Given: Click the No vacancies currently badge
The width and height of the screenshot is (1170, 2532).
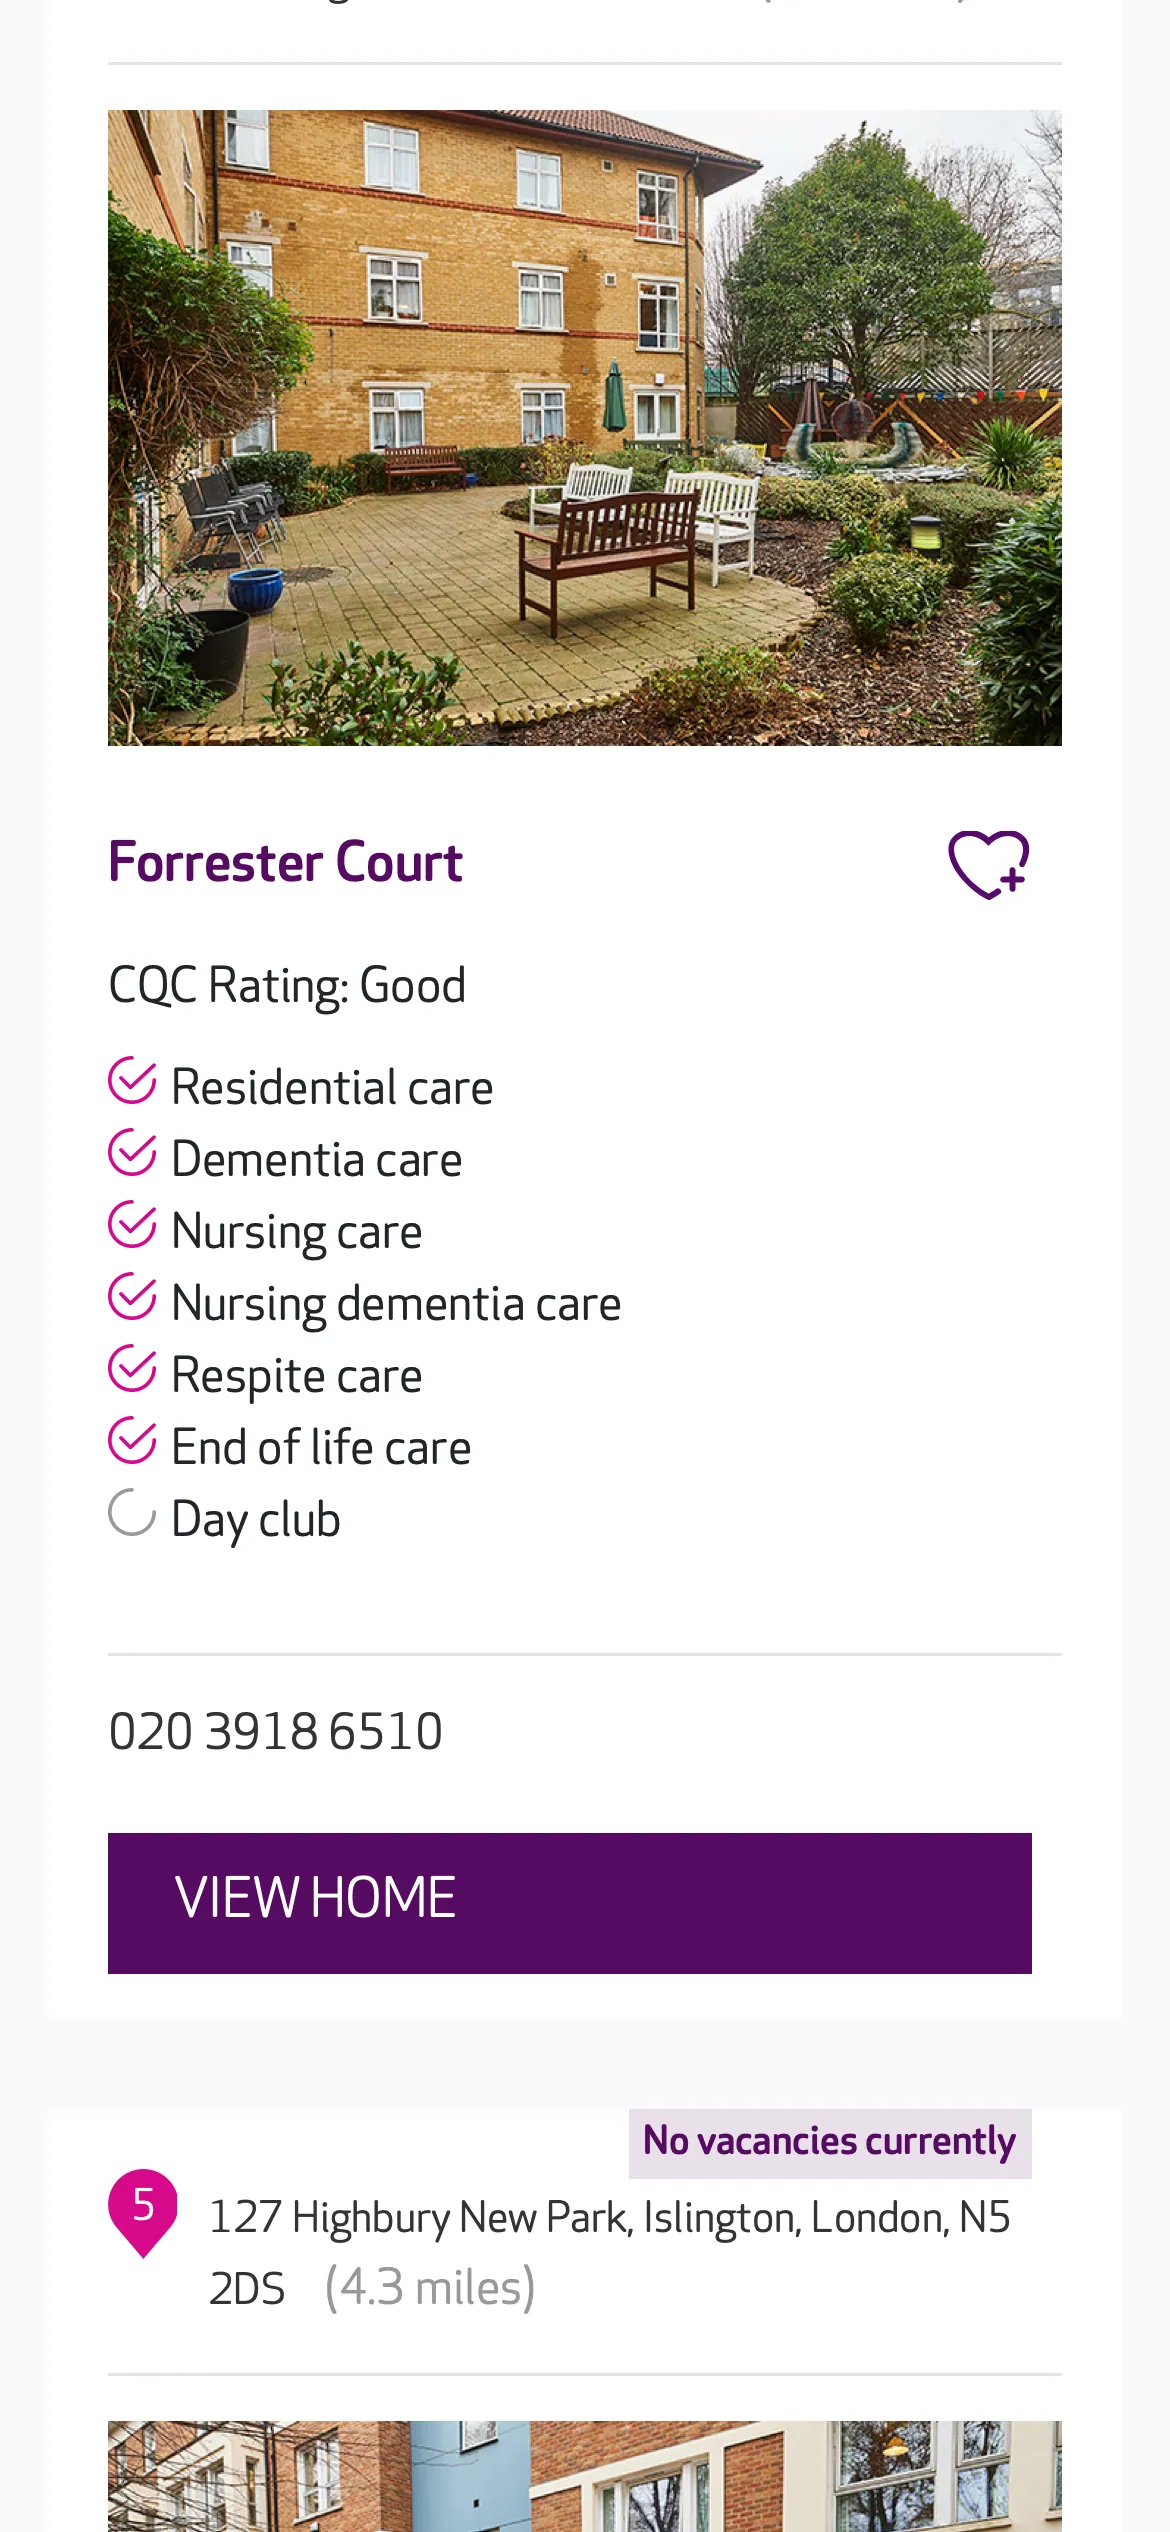Looking at the screenshot, I should click(x=829, y=2142).
